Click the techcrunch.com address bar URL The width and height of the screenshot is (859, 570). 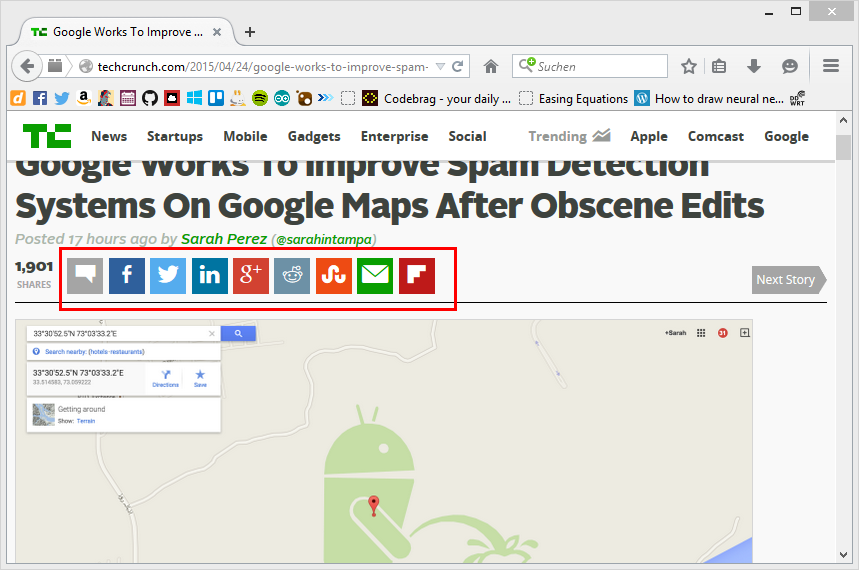point(263,67)
